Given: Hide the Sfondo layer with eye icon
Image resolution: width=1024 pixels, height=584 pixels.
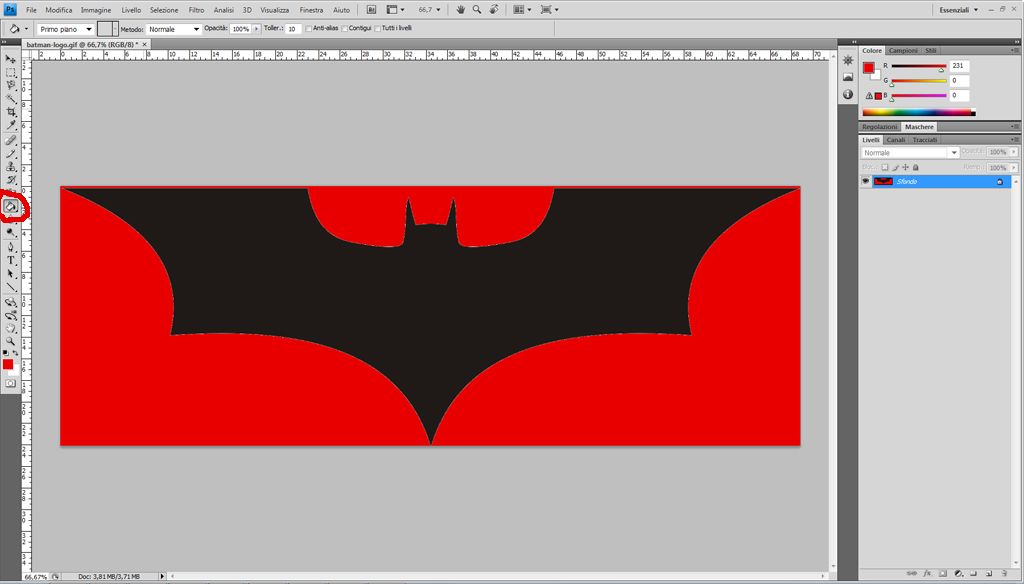Looking at the screenshot, I should (866, 182).
